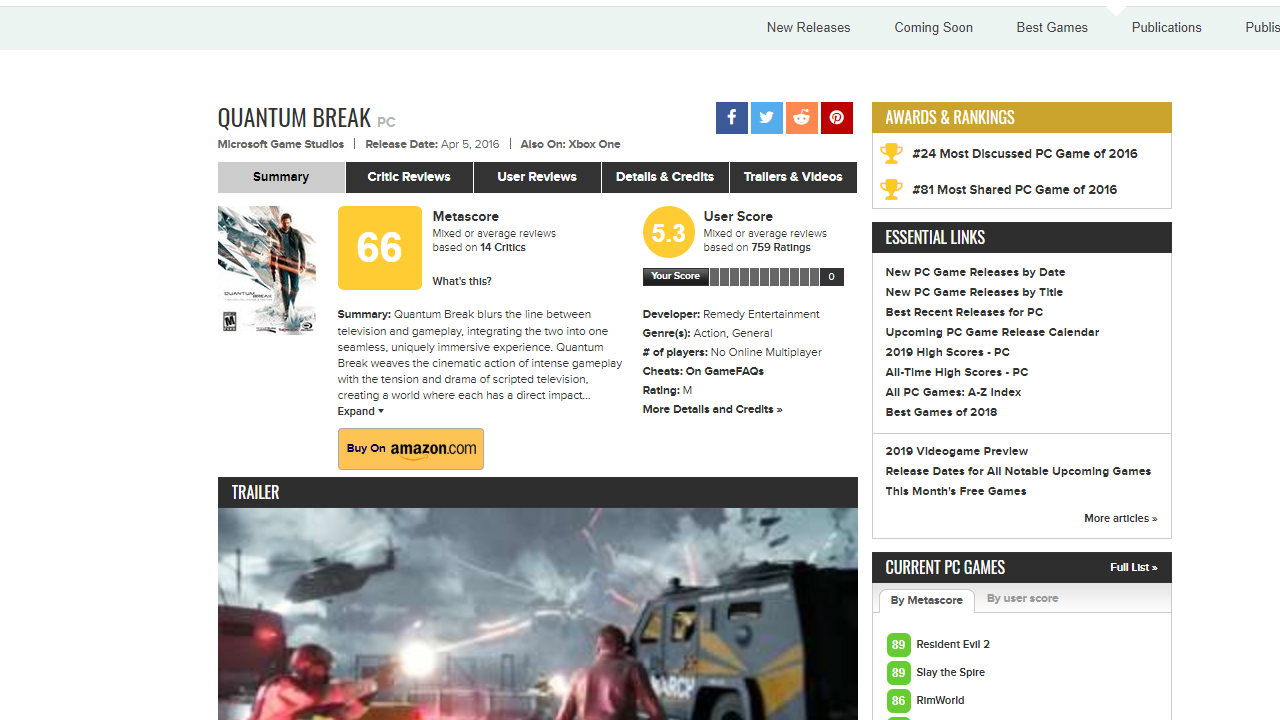
Task: Open Publications in top navigation
Action: [1166, 27]
